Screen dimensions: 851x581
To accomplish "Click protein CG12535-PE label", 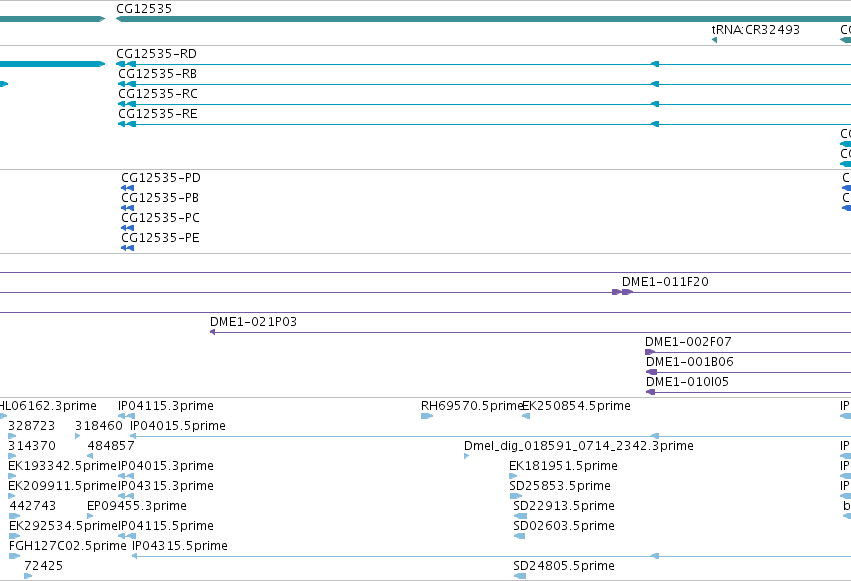I will 160,238.
